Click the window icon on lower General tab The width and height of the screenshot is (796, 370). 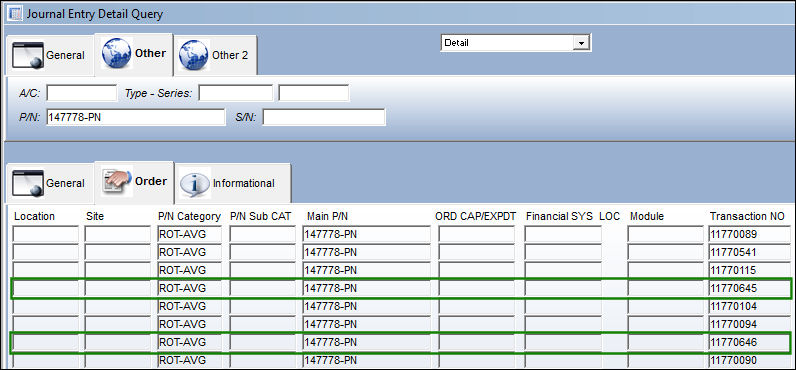[x=27, y=183]
